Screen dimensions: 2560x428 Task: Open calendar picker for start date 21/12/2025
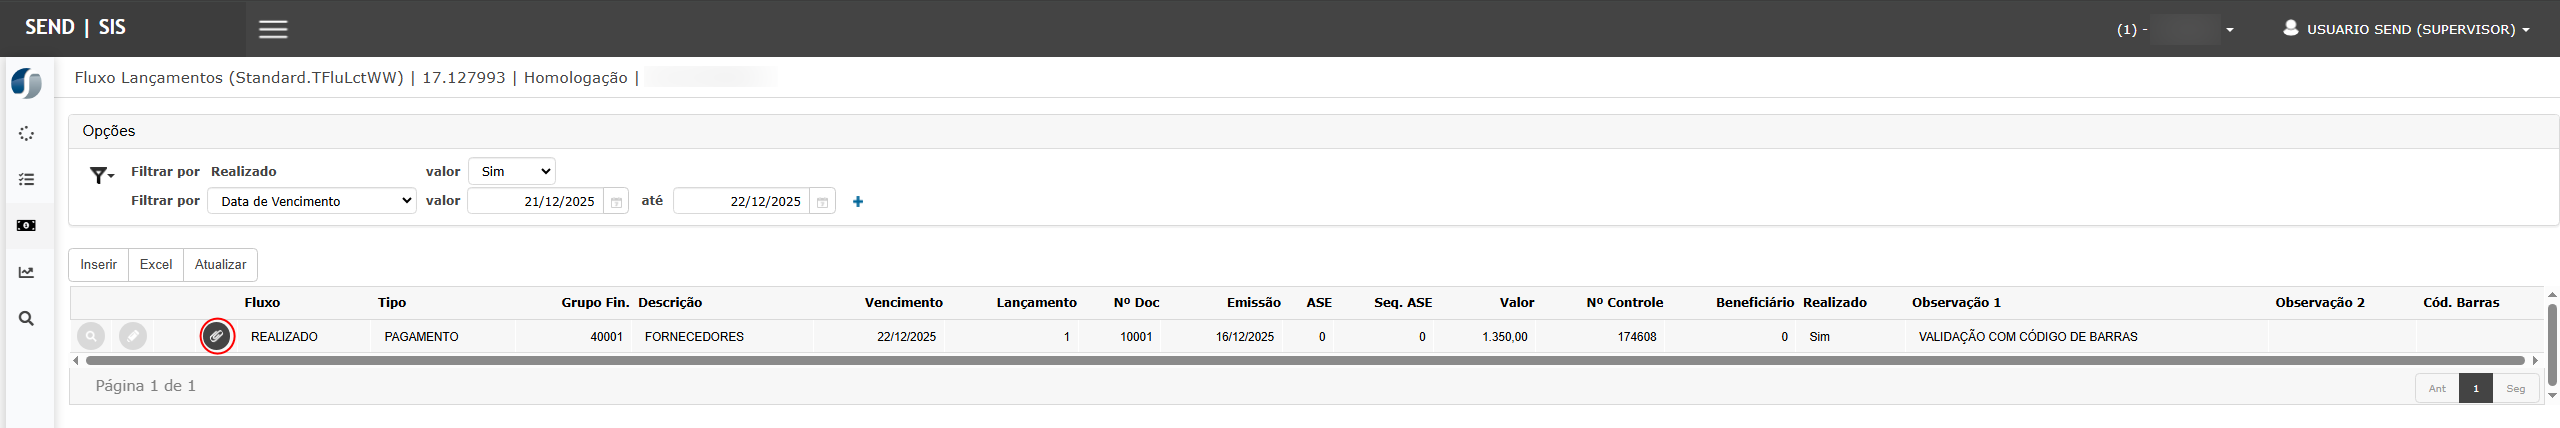tap(617, 202)
